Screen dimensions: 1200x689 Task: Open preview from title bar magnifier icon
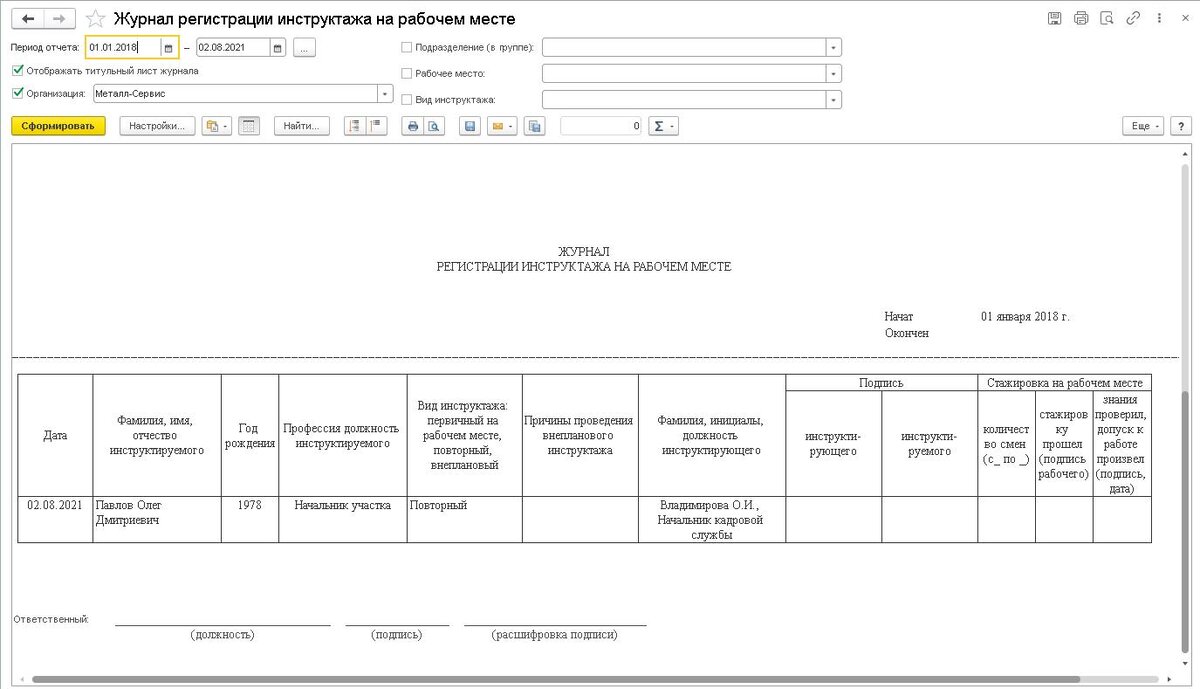click(x=1107, y=18)
